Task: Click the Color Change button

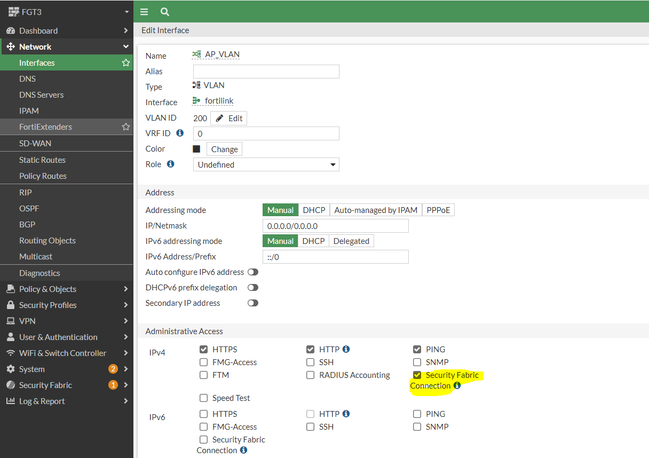Action: [x=224, y=149]
